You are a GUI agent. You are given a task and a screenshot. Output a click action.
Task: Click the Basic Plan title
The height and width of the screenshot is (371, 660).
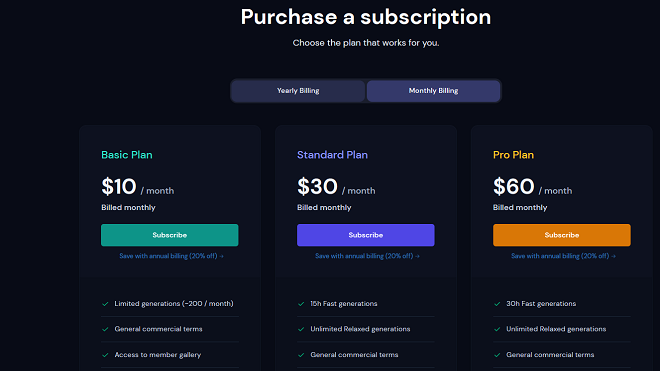tap(127, 155)
